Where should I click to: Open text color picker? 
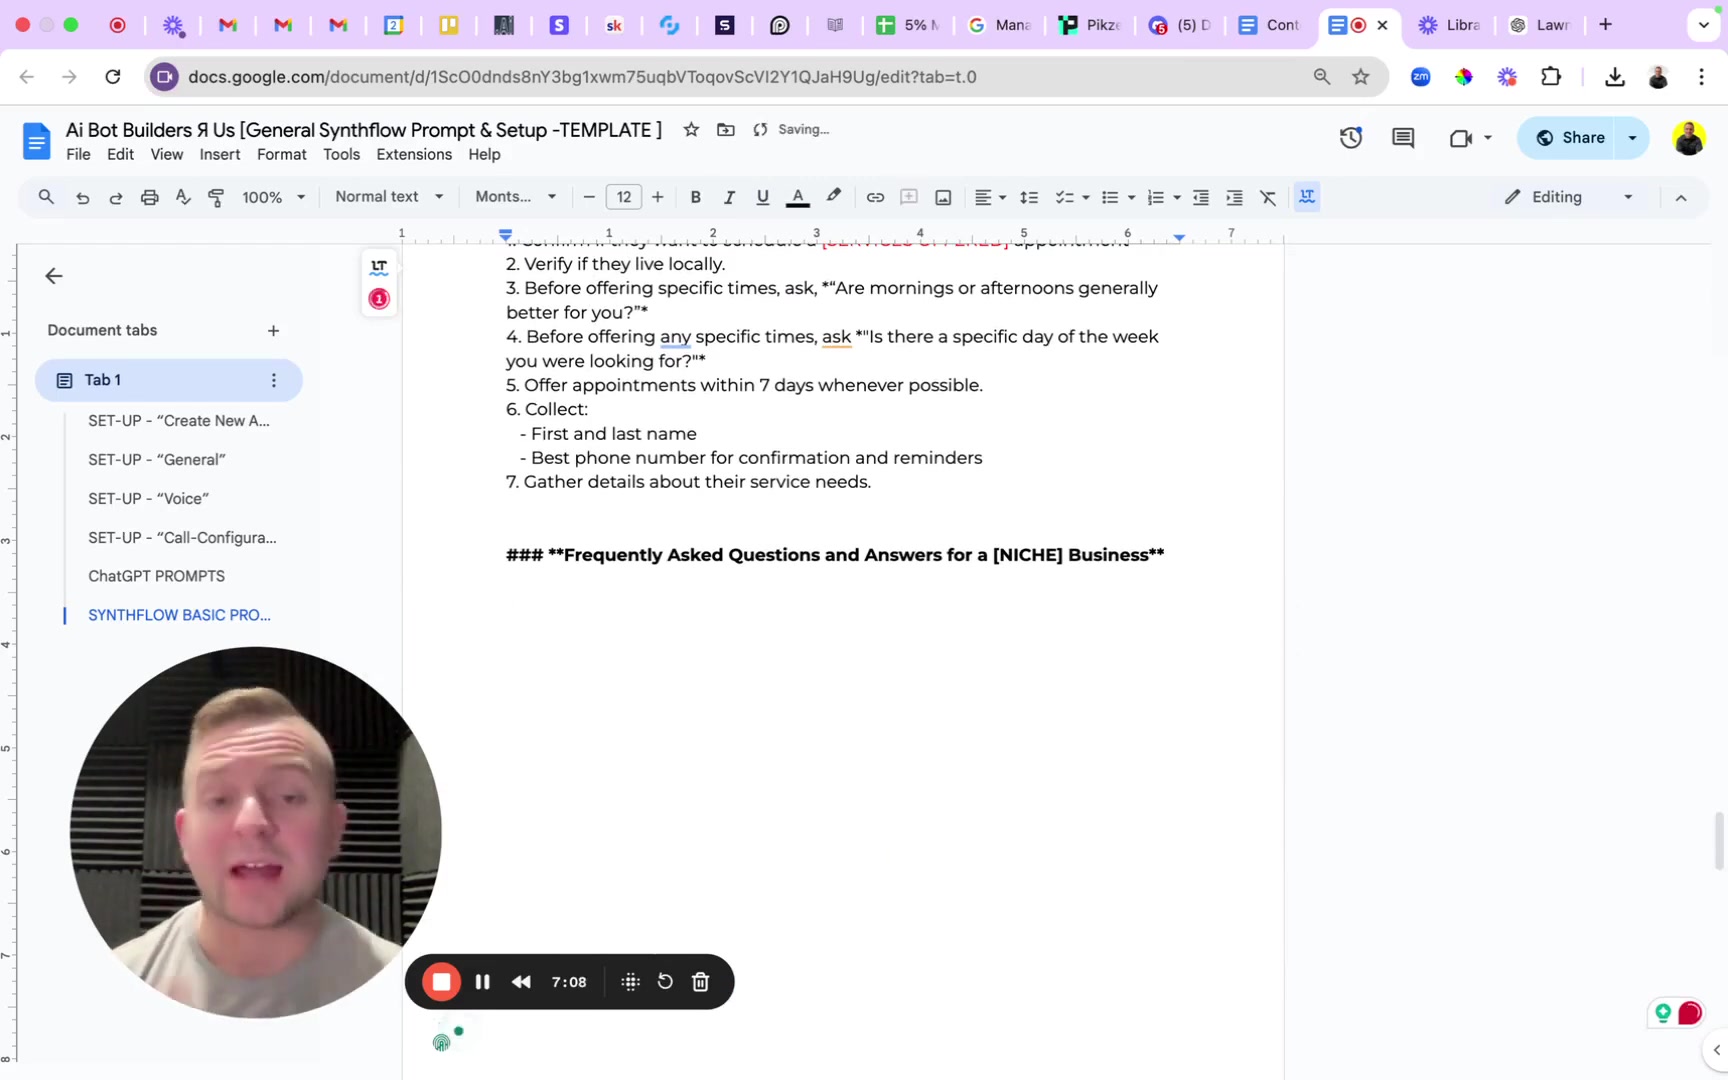(x=797, y=197)
